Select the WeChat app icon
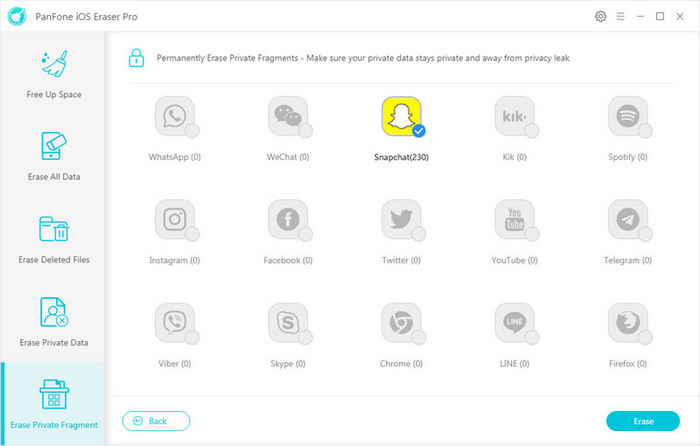The height and width of the screenshot is (446, 700). [288, 116]
